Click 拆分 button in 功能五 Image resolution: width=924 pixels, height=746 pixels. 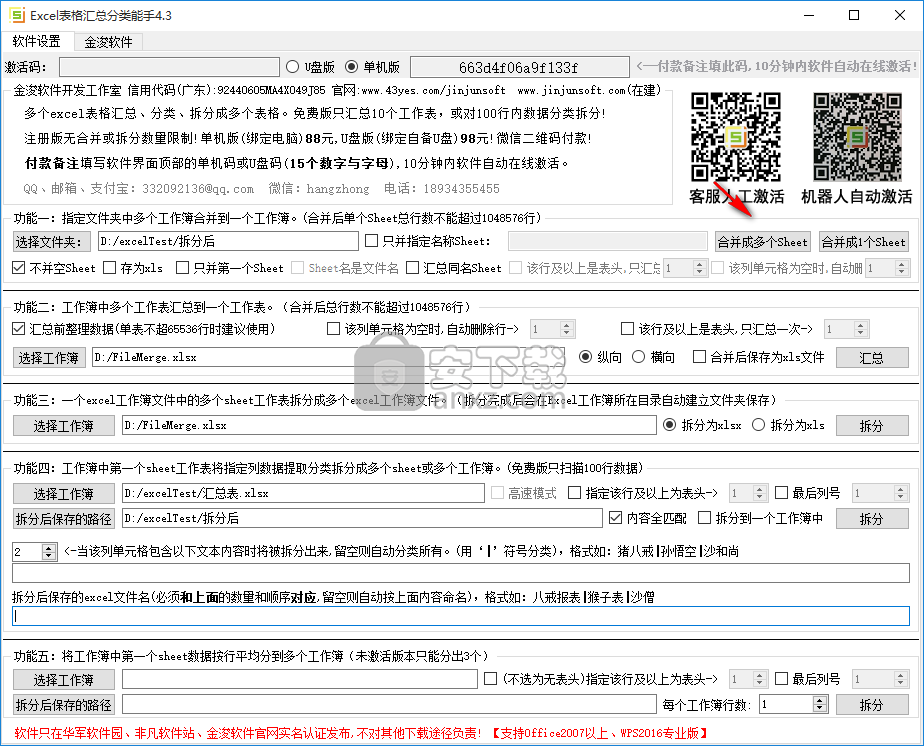pos(872,705)
